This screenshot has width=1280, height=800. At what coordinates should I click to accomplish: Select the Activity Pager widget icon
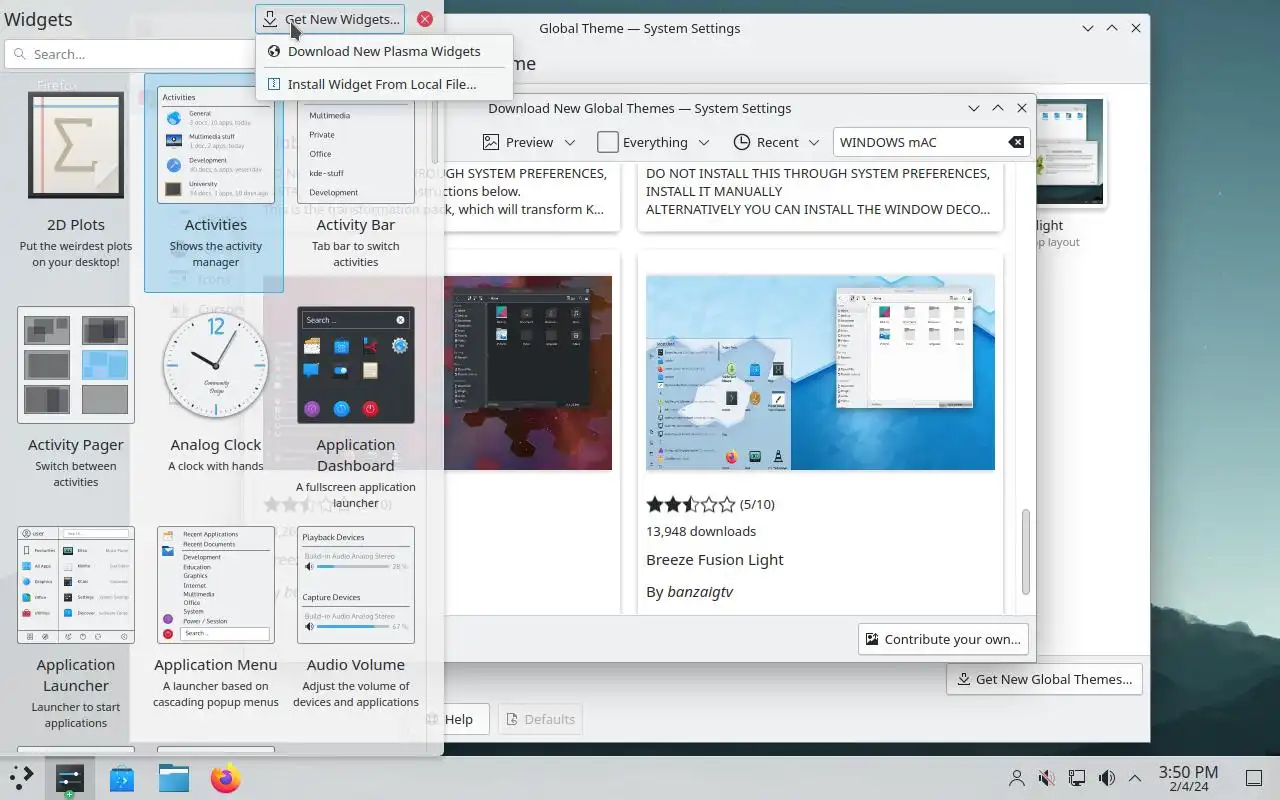click(76, 365)
